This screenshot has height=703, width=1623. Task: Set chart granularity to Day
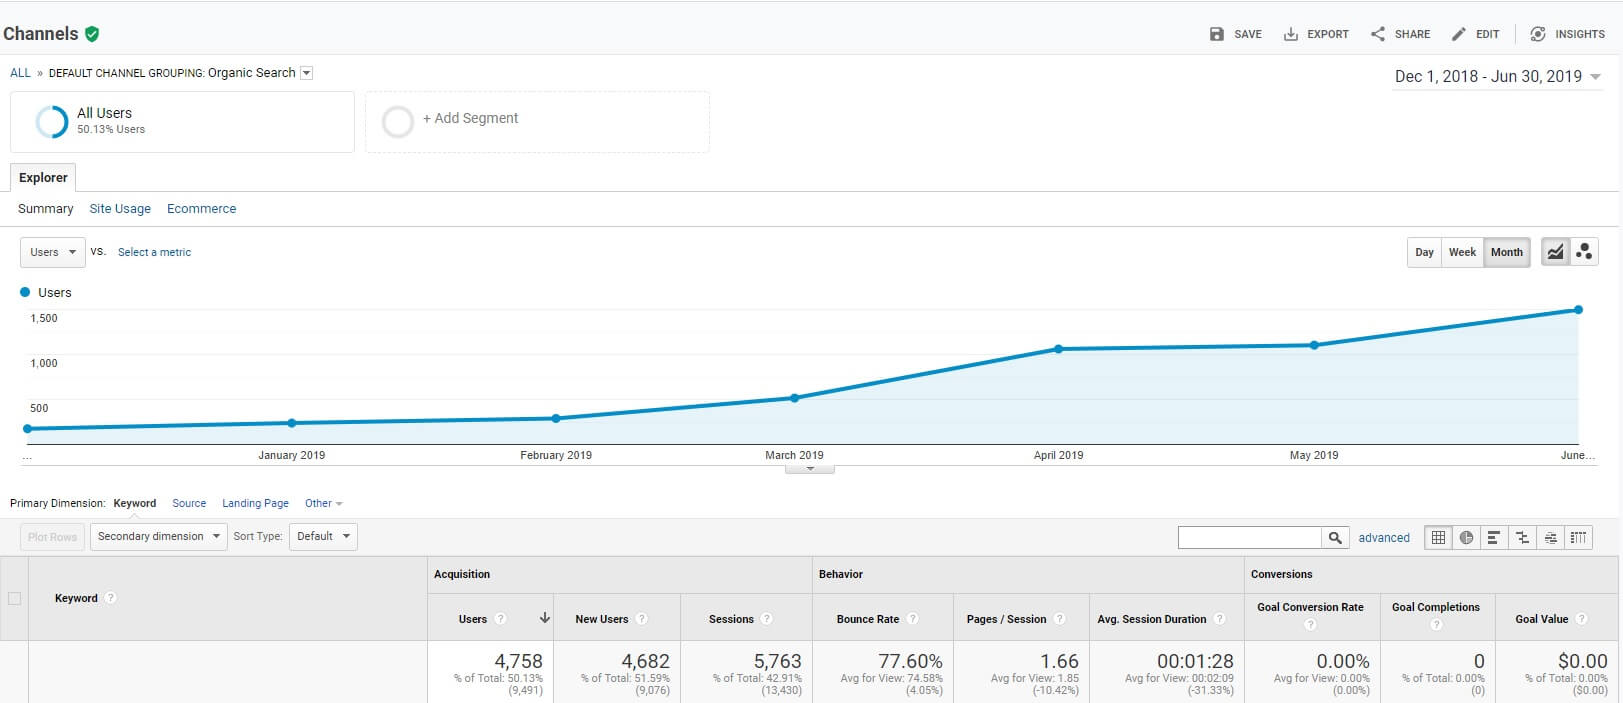tap(1425, 252)
